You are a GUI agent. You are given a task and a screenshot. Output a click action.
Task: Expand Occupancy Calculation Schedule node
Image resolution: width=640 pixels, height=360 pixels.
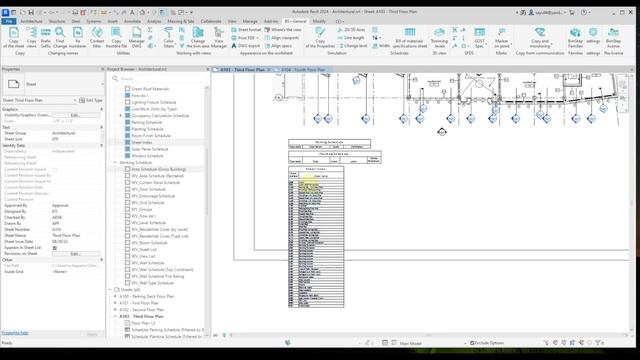(120, 116)
